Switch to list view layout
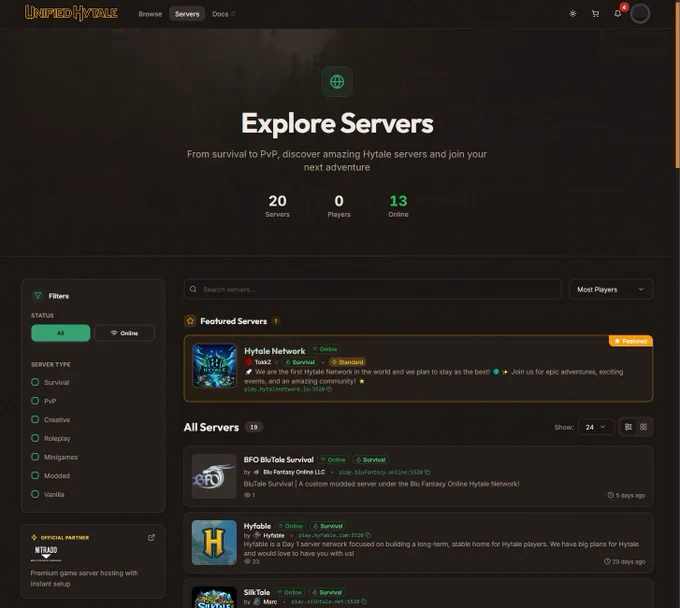 (628, 427)
